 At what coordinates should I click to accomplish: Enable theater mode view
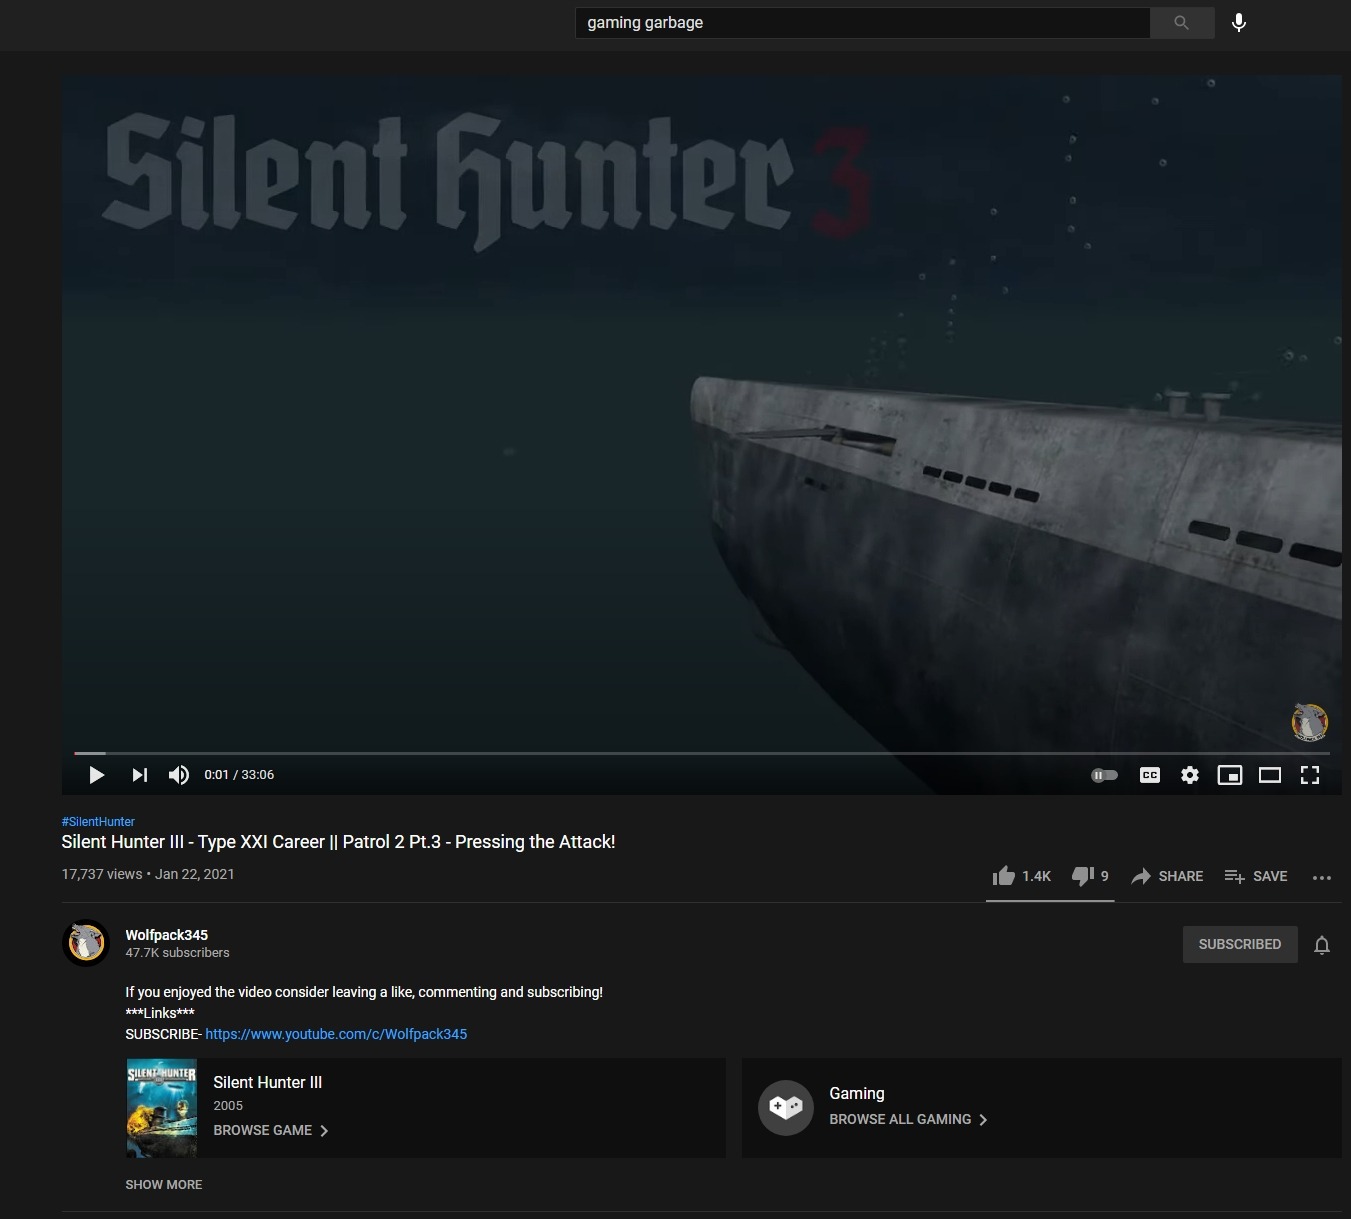(1270, 775)
